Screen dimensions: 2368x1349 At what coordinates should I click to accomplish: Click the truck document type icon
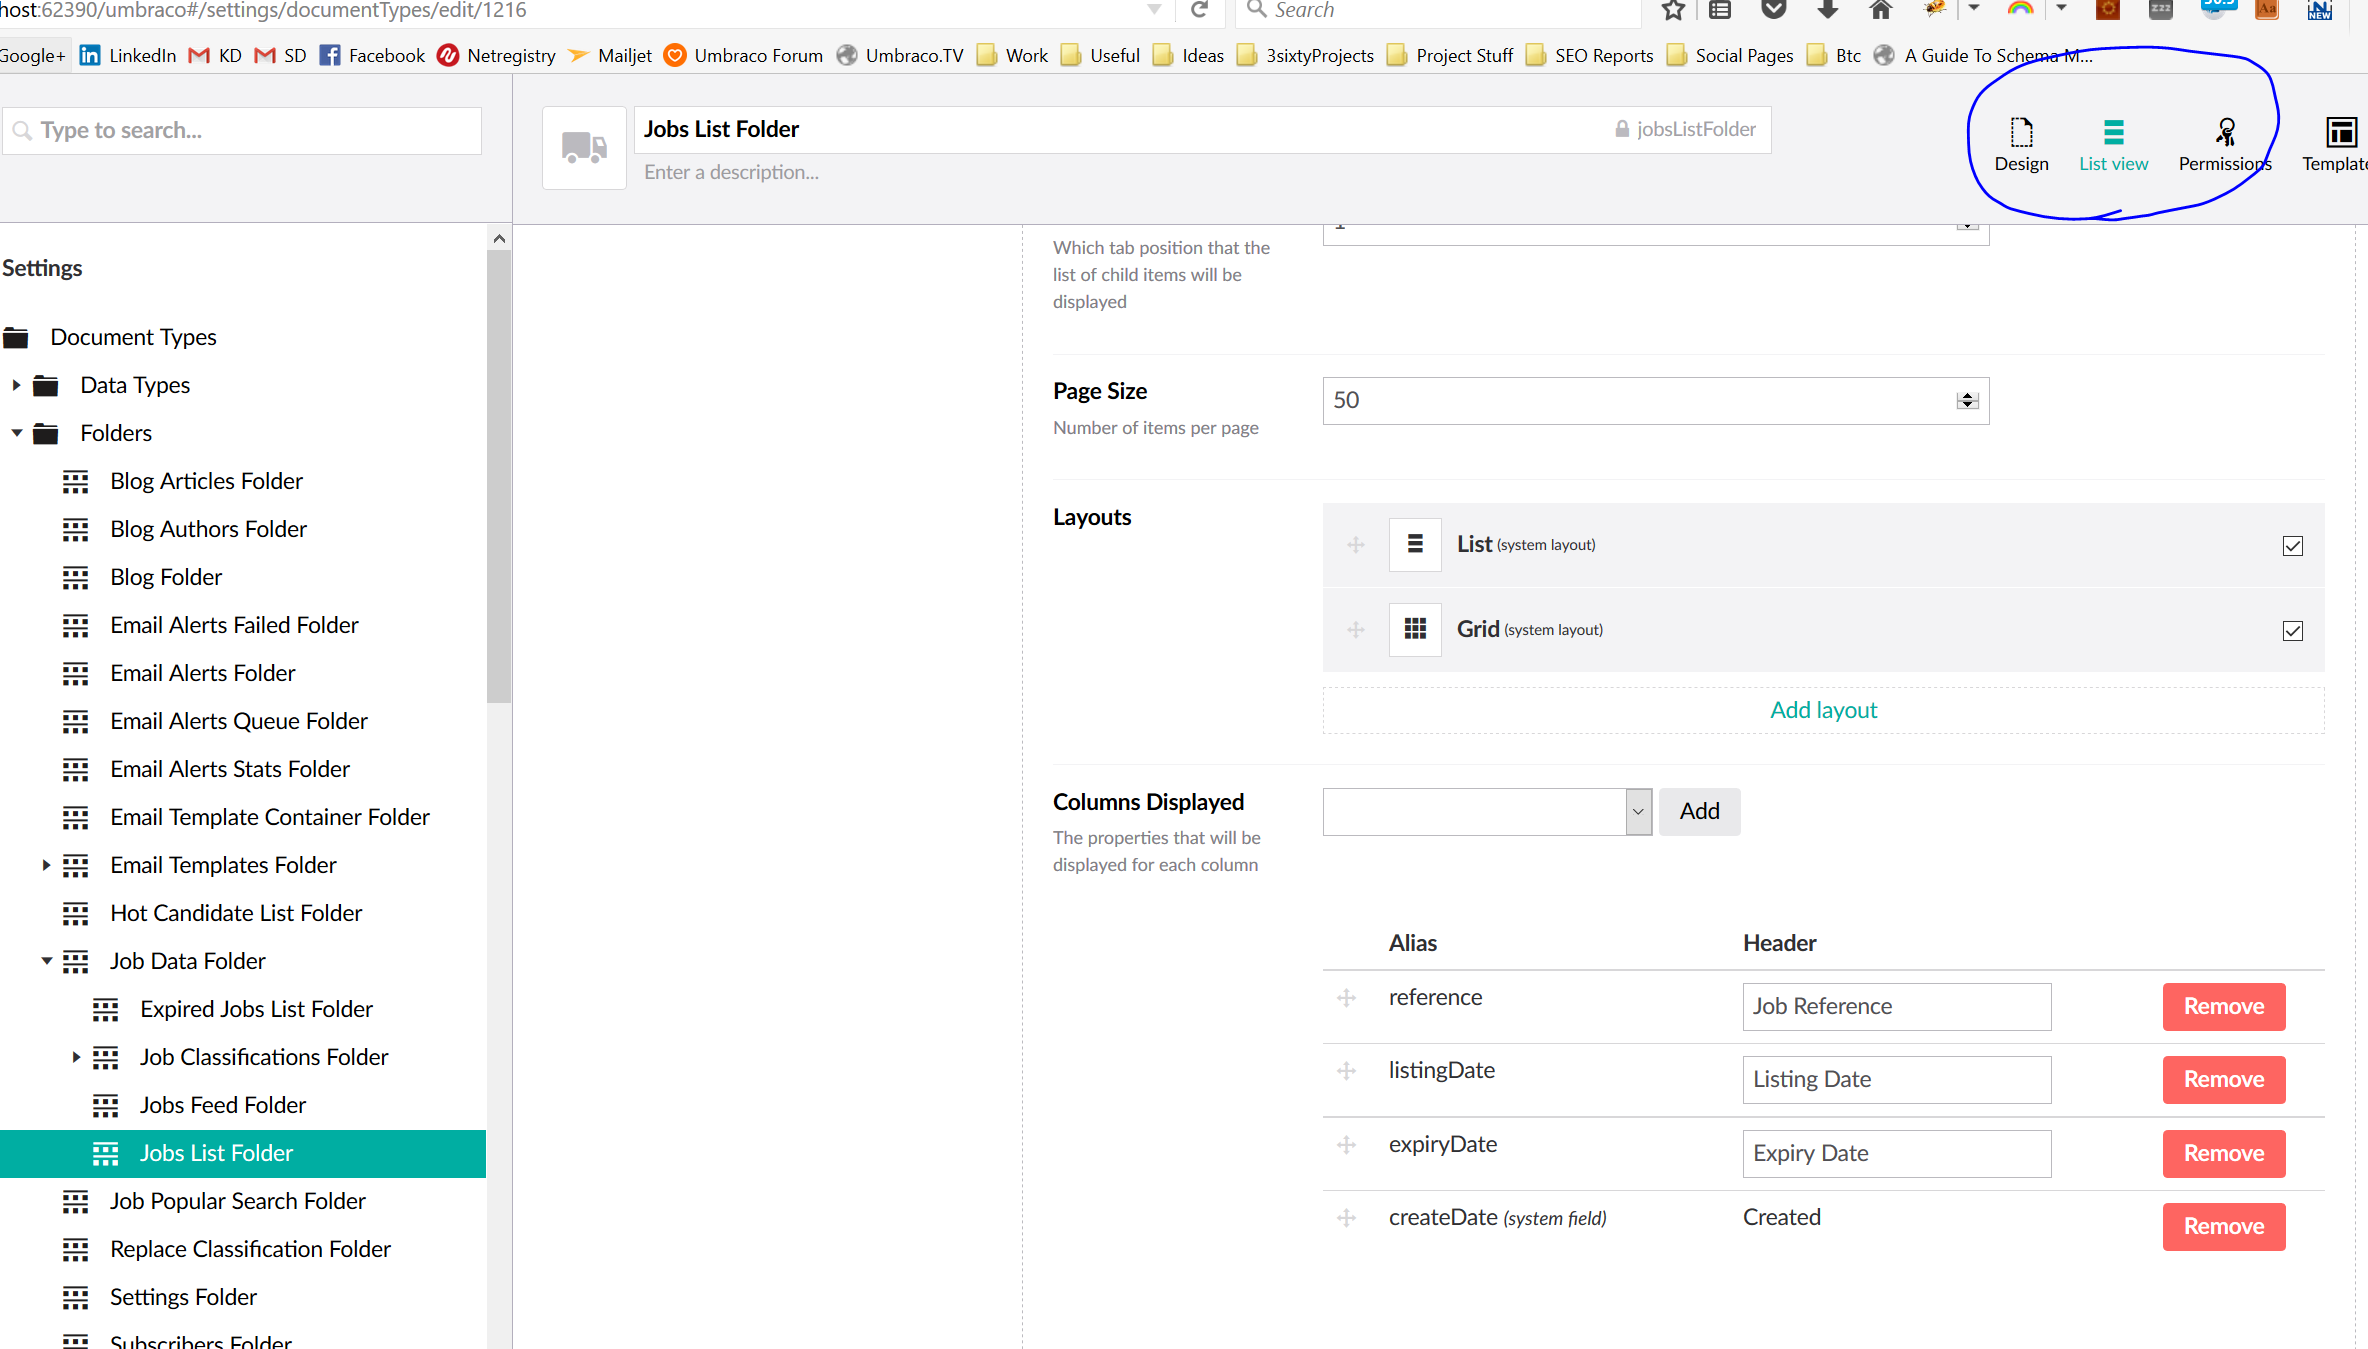pos(584,147)
